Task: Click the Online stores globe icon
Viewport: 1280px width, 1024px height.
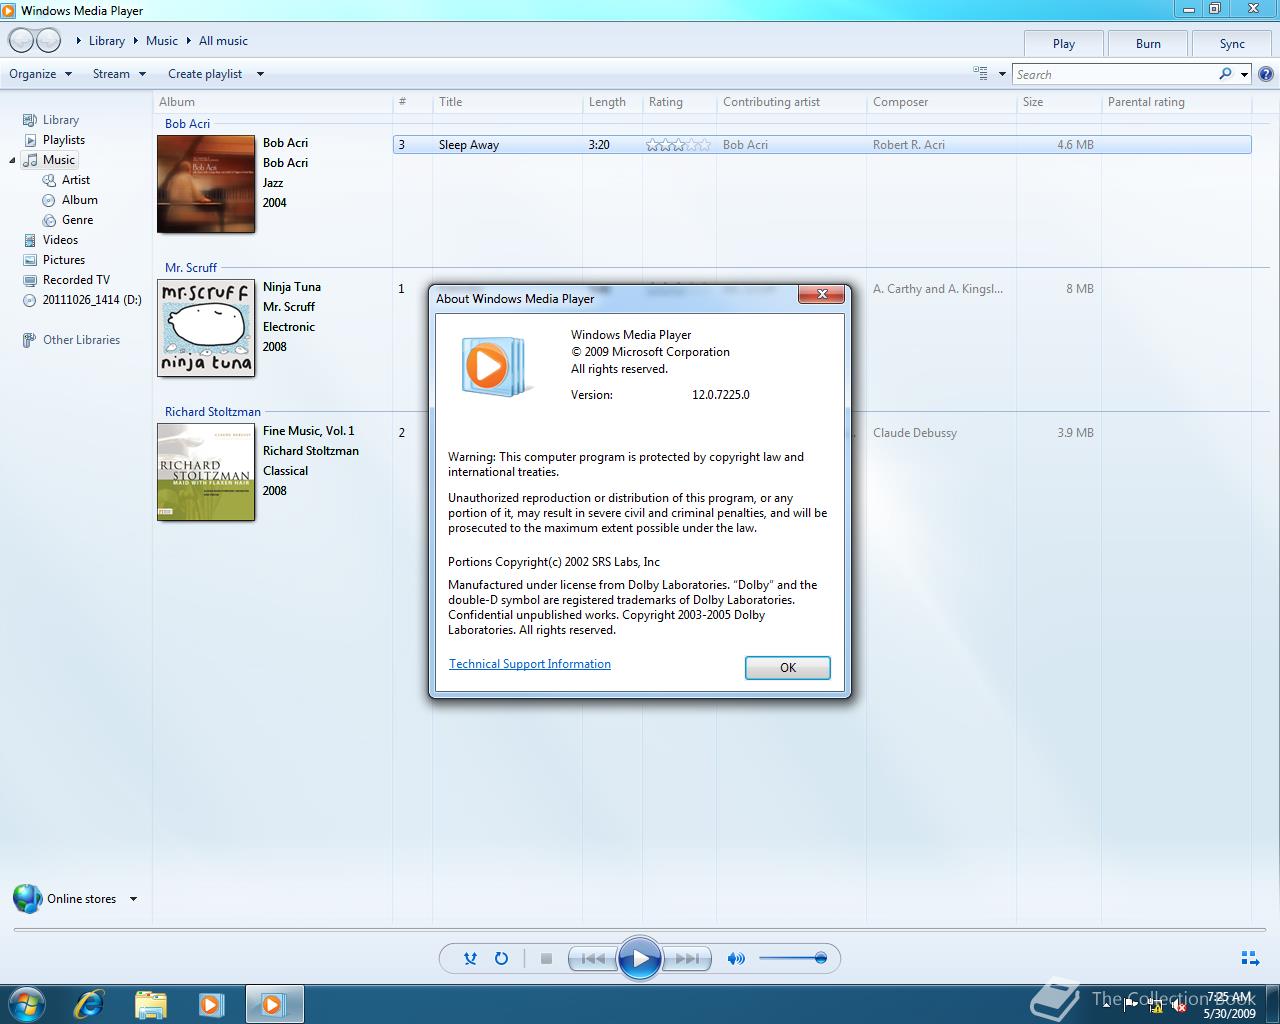Action: tap(27, 898)
